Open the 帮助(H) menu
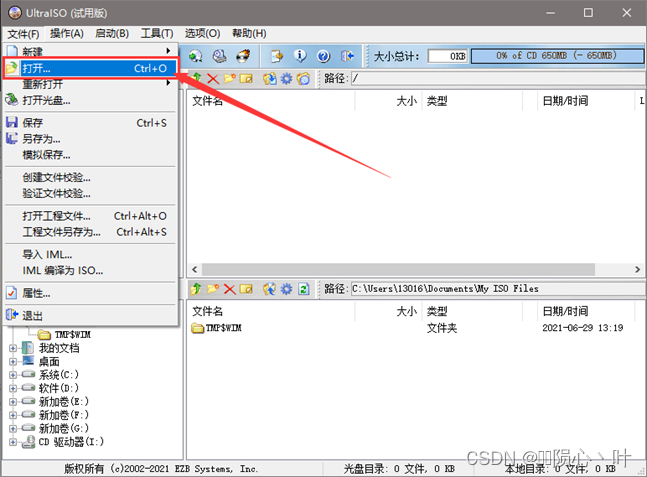This screenshot has width=647, height=477. point(249,33)
